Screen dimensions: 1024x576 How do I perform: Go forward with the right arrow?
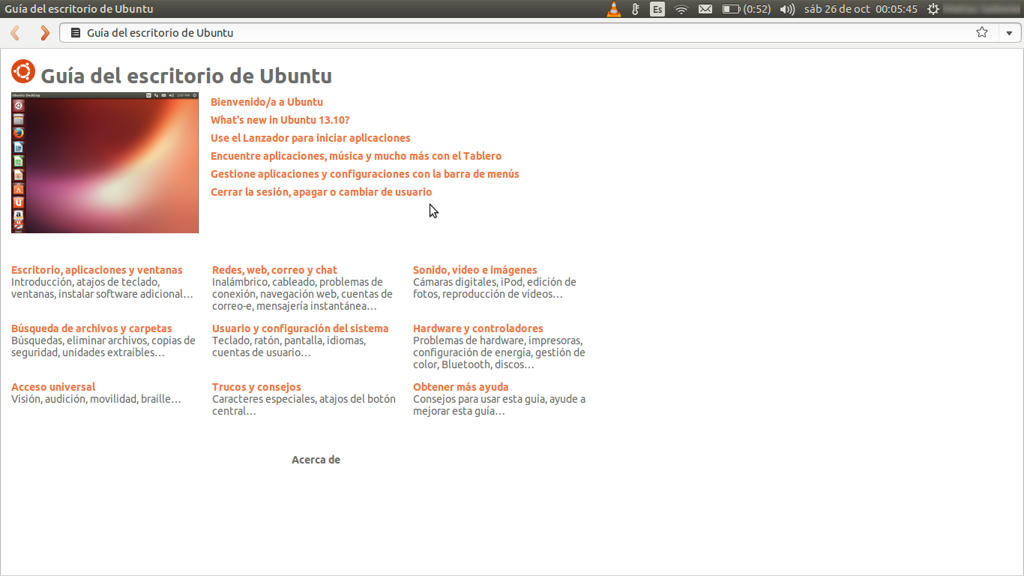tap(44, 33)
